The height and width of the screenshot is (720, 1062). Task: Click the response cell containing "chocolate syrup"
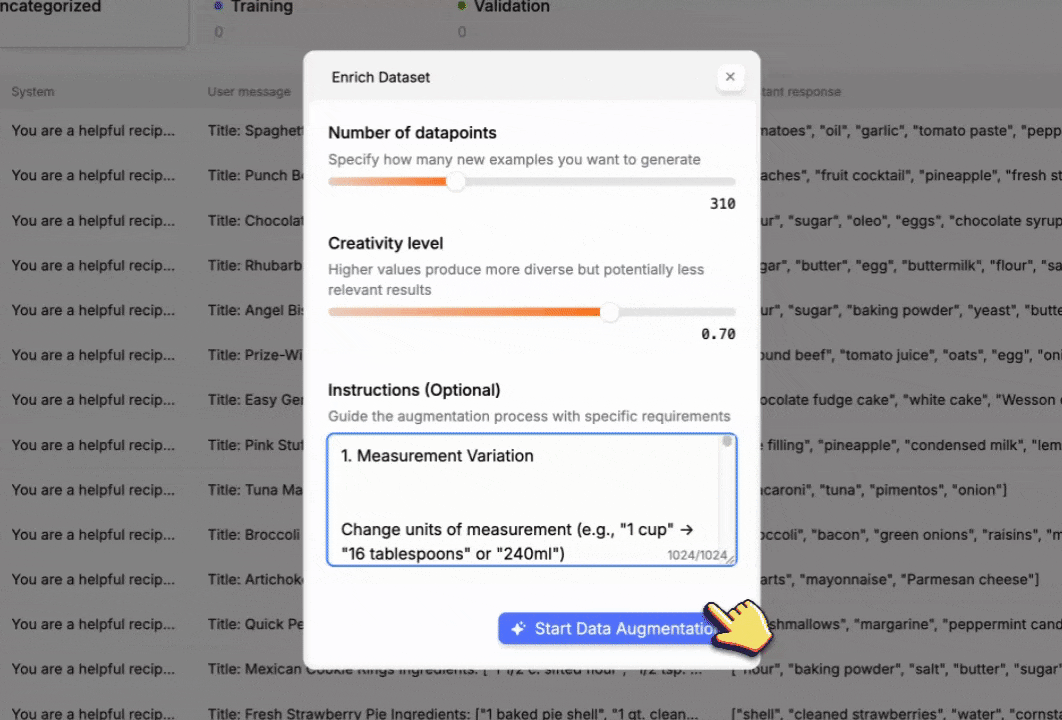coord(911,221)
